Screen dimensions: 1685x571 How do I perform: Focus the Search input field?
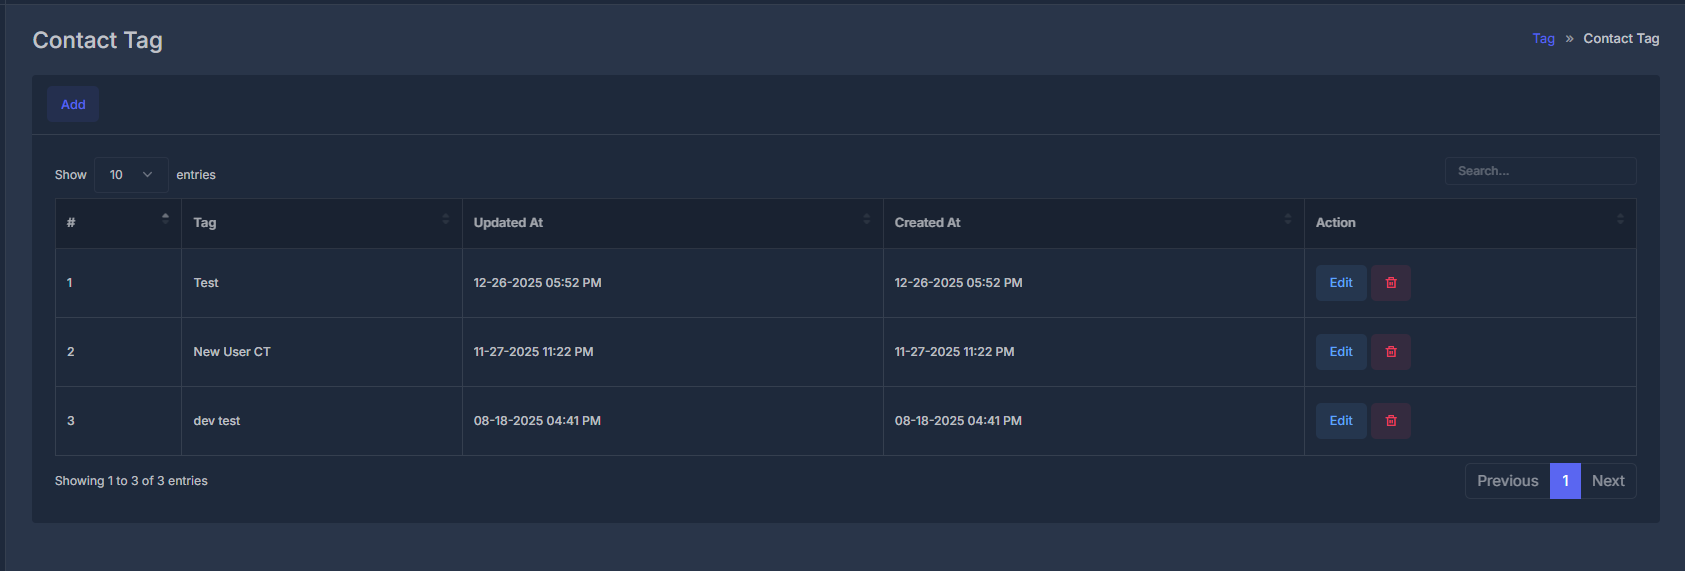pos(1540,171)
